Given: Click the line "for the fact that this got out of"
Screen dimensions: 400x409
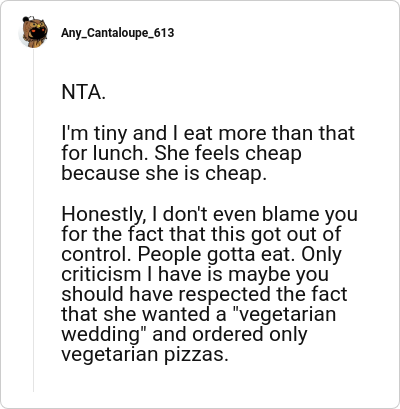Looking at the screenshot, I should [201, 234].
